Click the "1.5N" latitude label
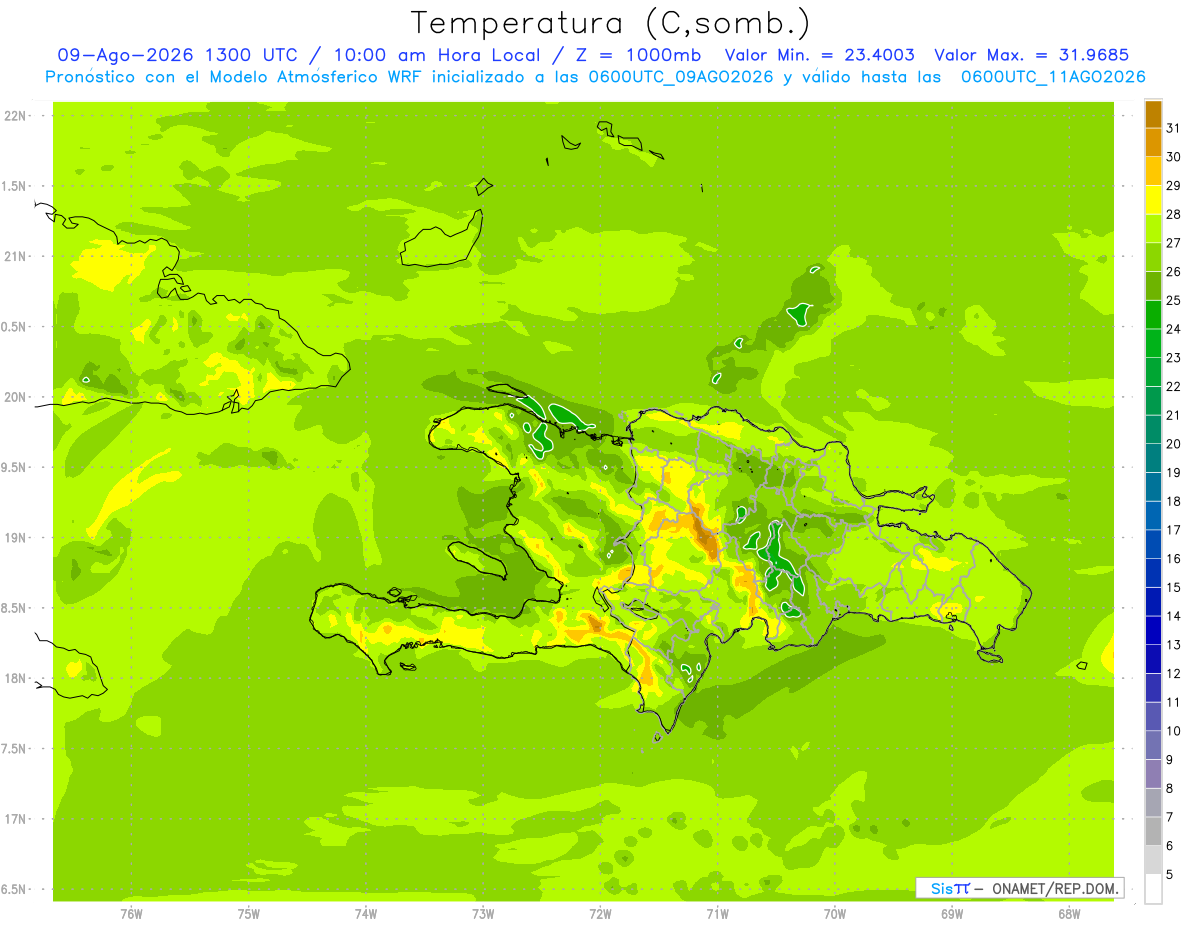1200x927 pixels. point(14,186)
